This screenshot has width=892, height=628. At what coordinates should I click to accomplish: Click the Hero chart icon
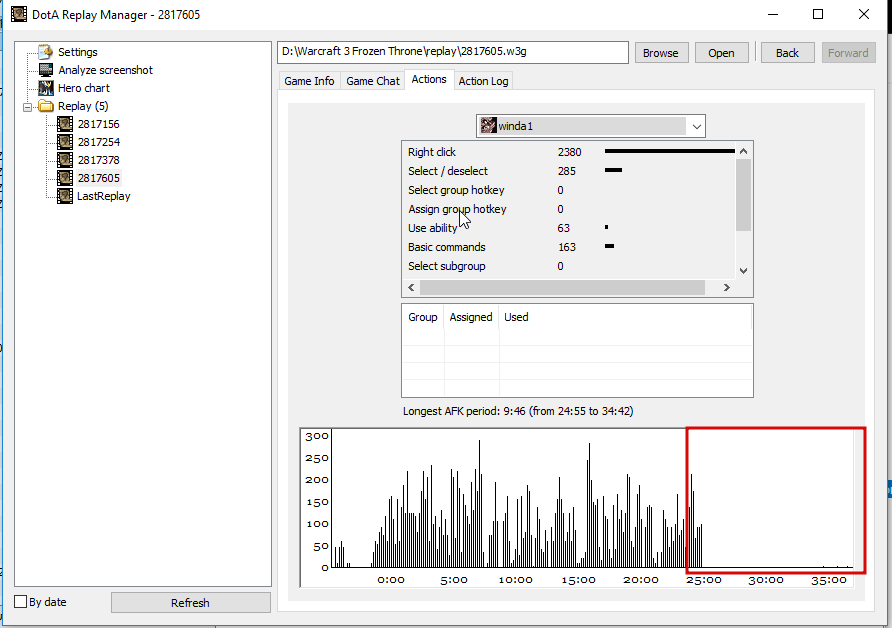tap(46, 88)
